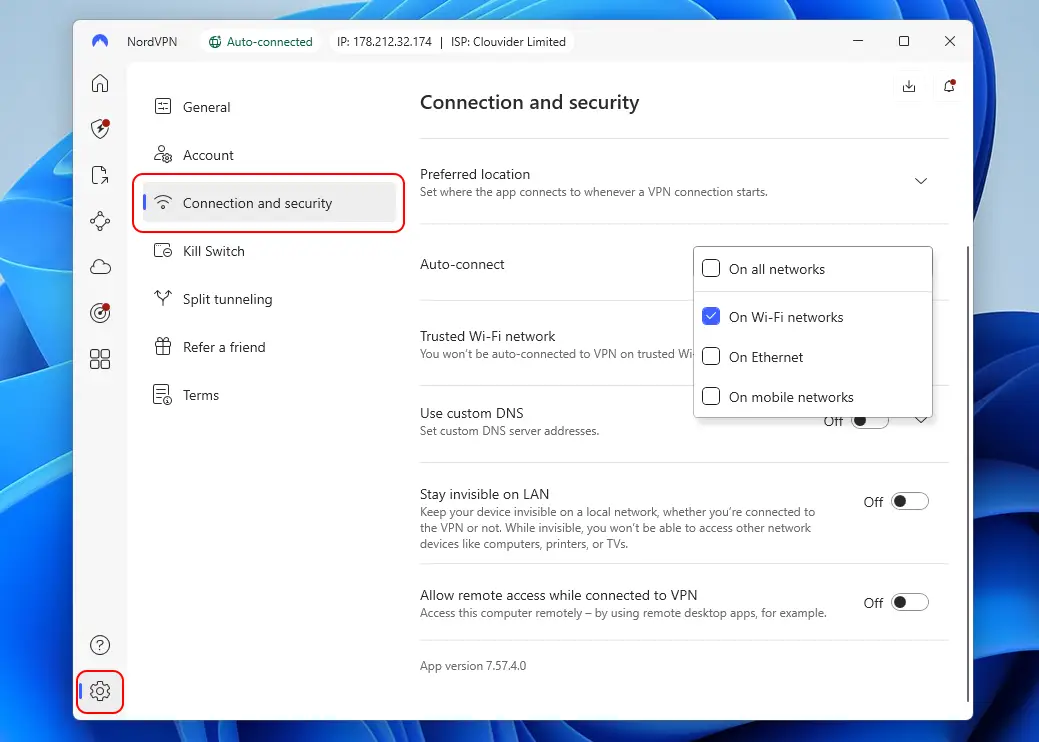Open the Threat Protection shield icon
The image size is (1039, 742).
pyautogui.click(x=100, y=129)
